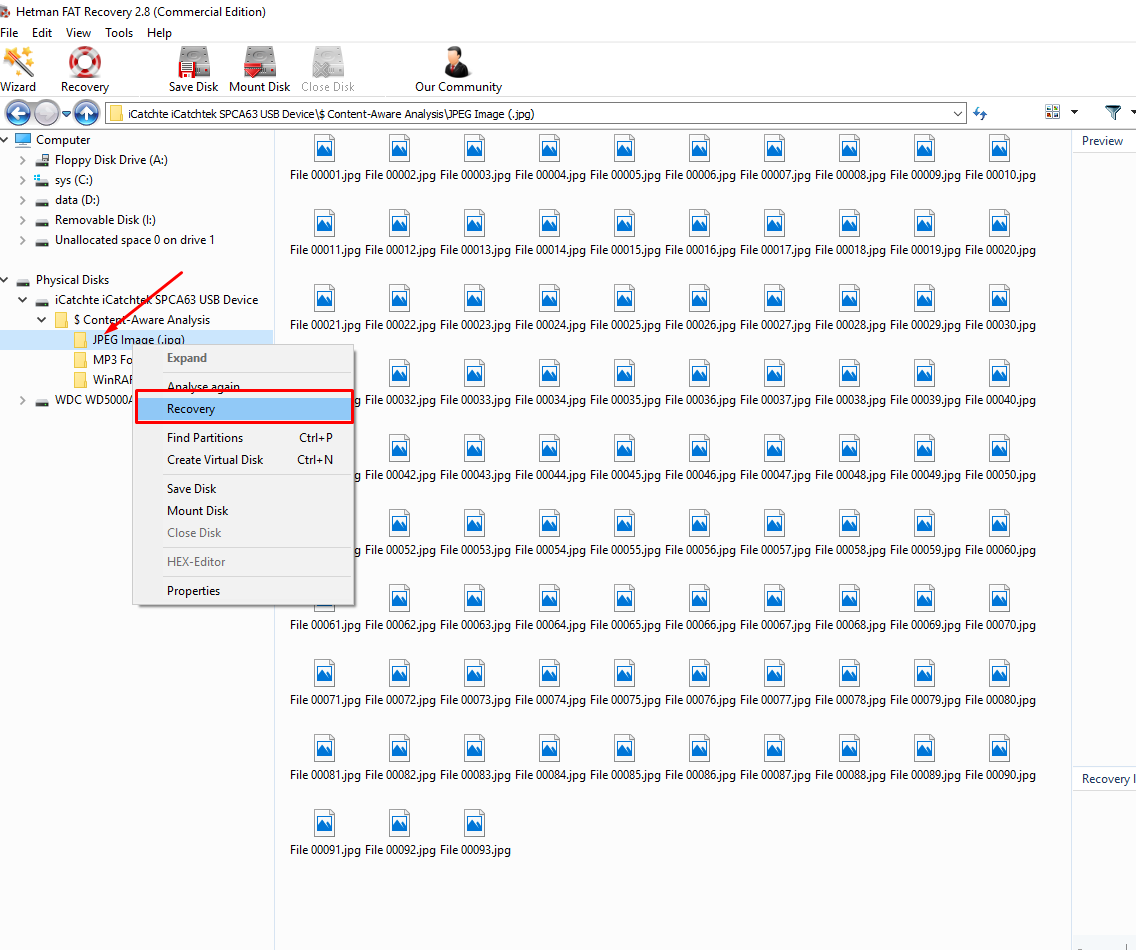Navigate back with the back arrow
This screenshot has height=950, width=1136.
(x=19, y=113)
